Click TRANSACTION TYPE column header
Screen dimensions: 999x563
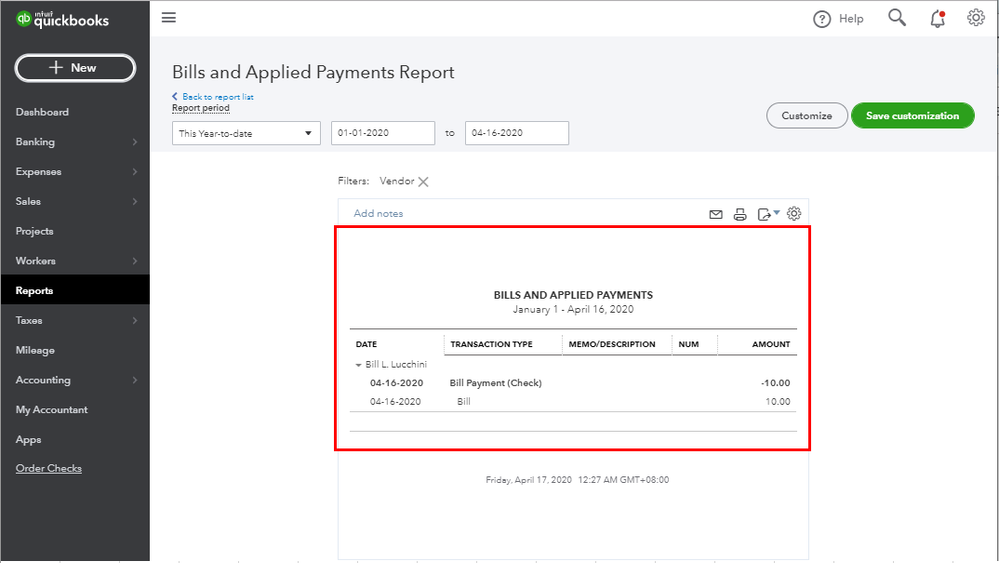coord(491,344)
